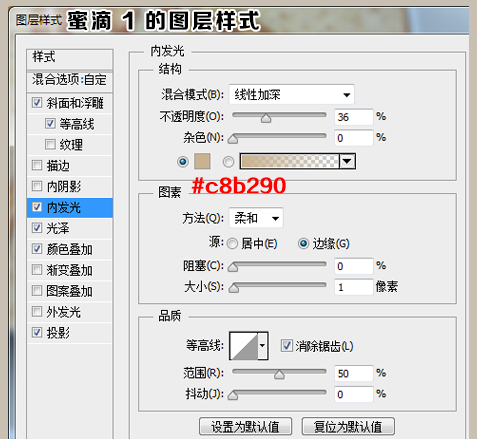
Task: Open the 方法 柔和 dropdown
Action: 256,218
